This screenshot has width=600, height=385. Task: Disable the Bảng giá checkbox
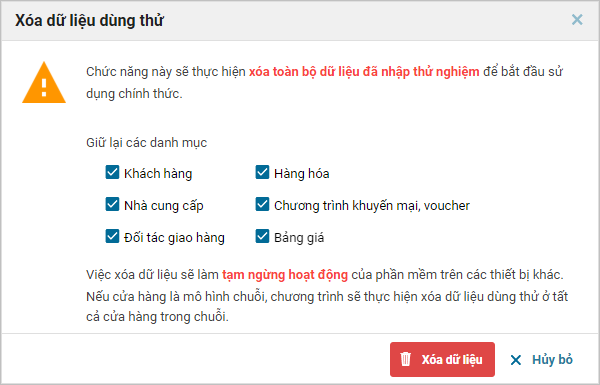pos(262,237)
